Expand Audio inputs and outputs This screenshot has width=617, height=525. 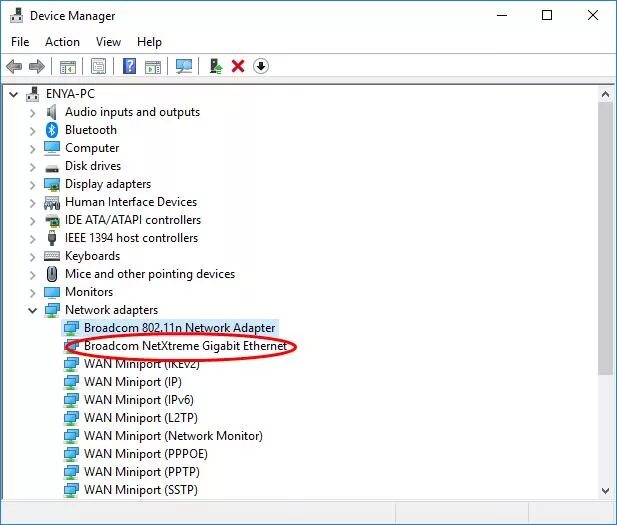pos(33,113)
